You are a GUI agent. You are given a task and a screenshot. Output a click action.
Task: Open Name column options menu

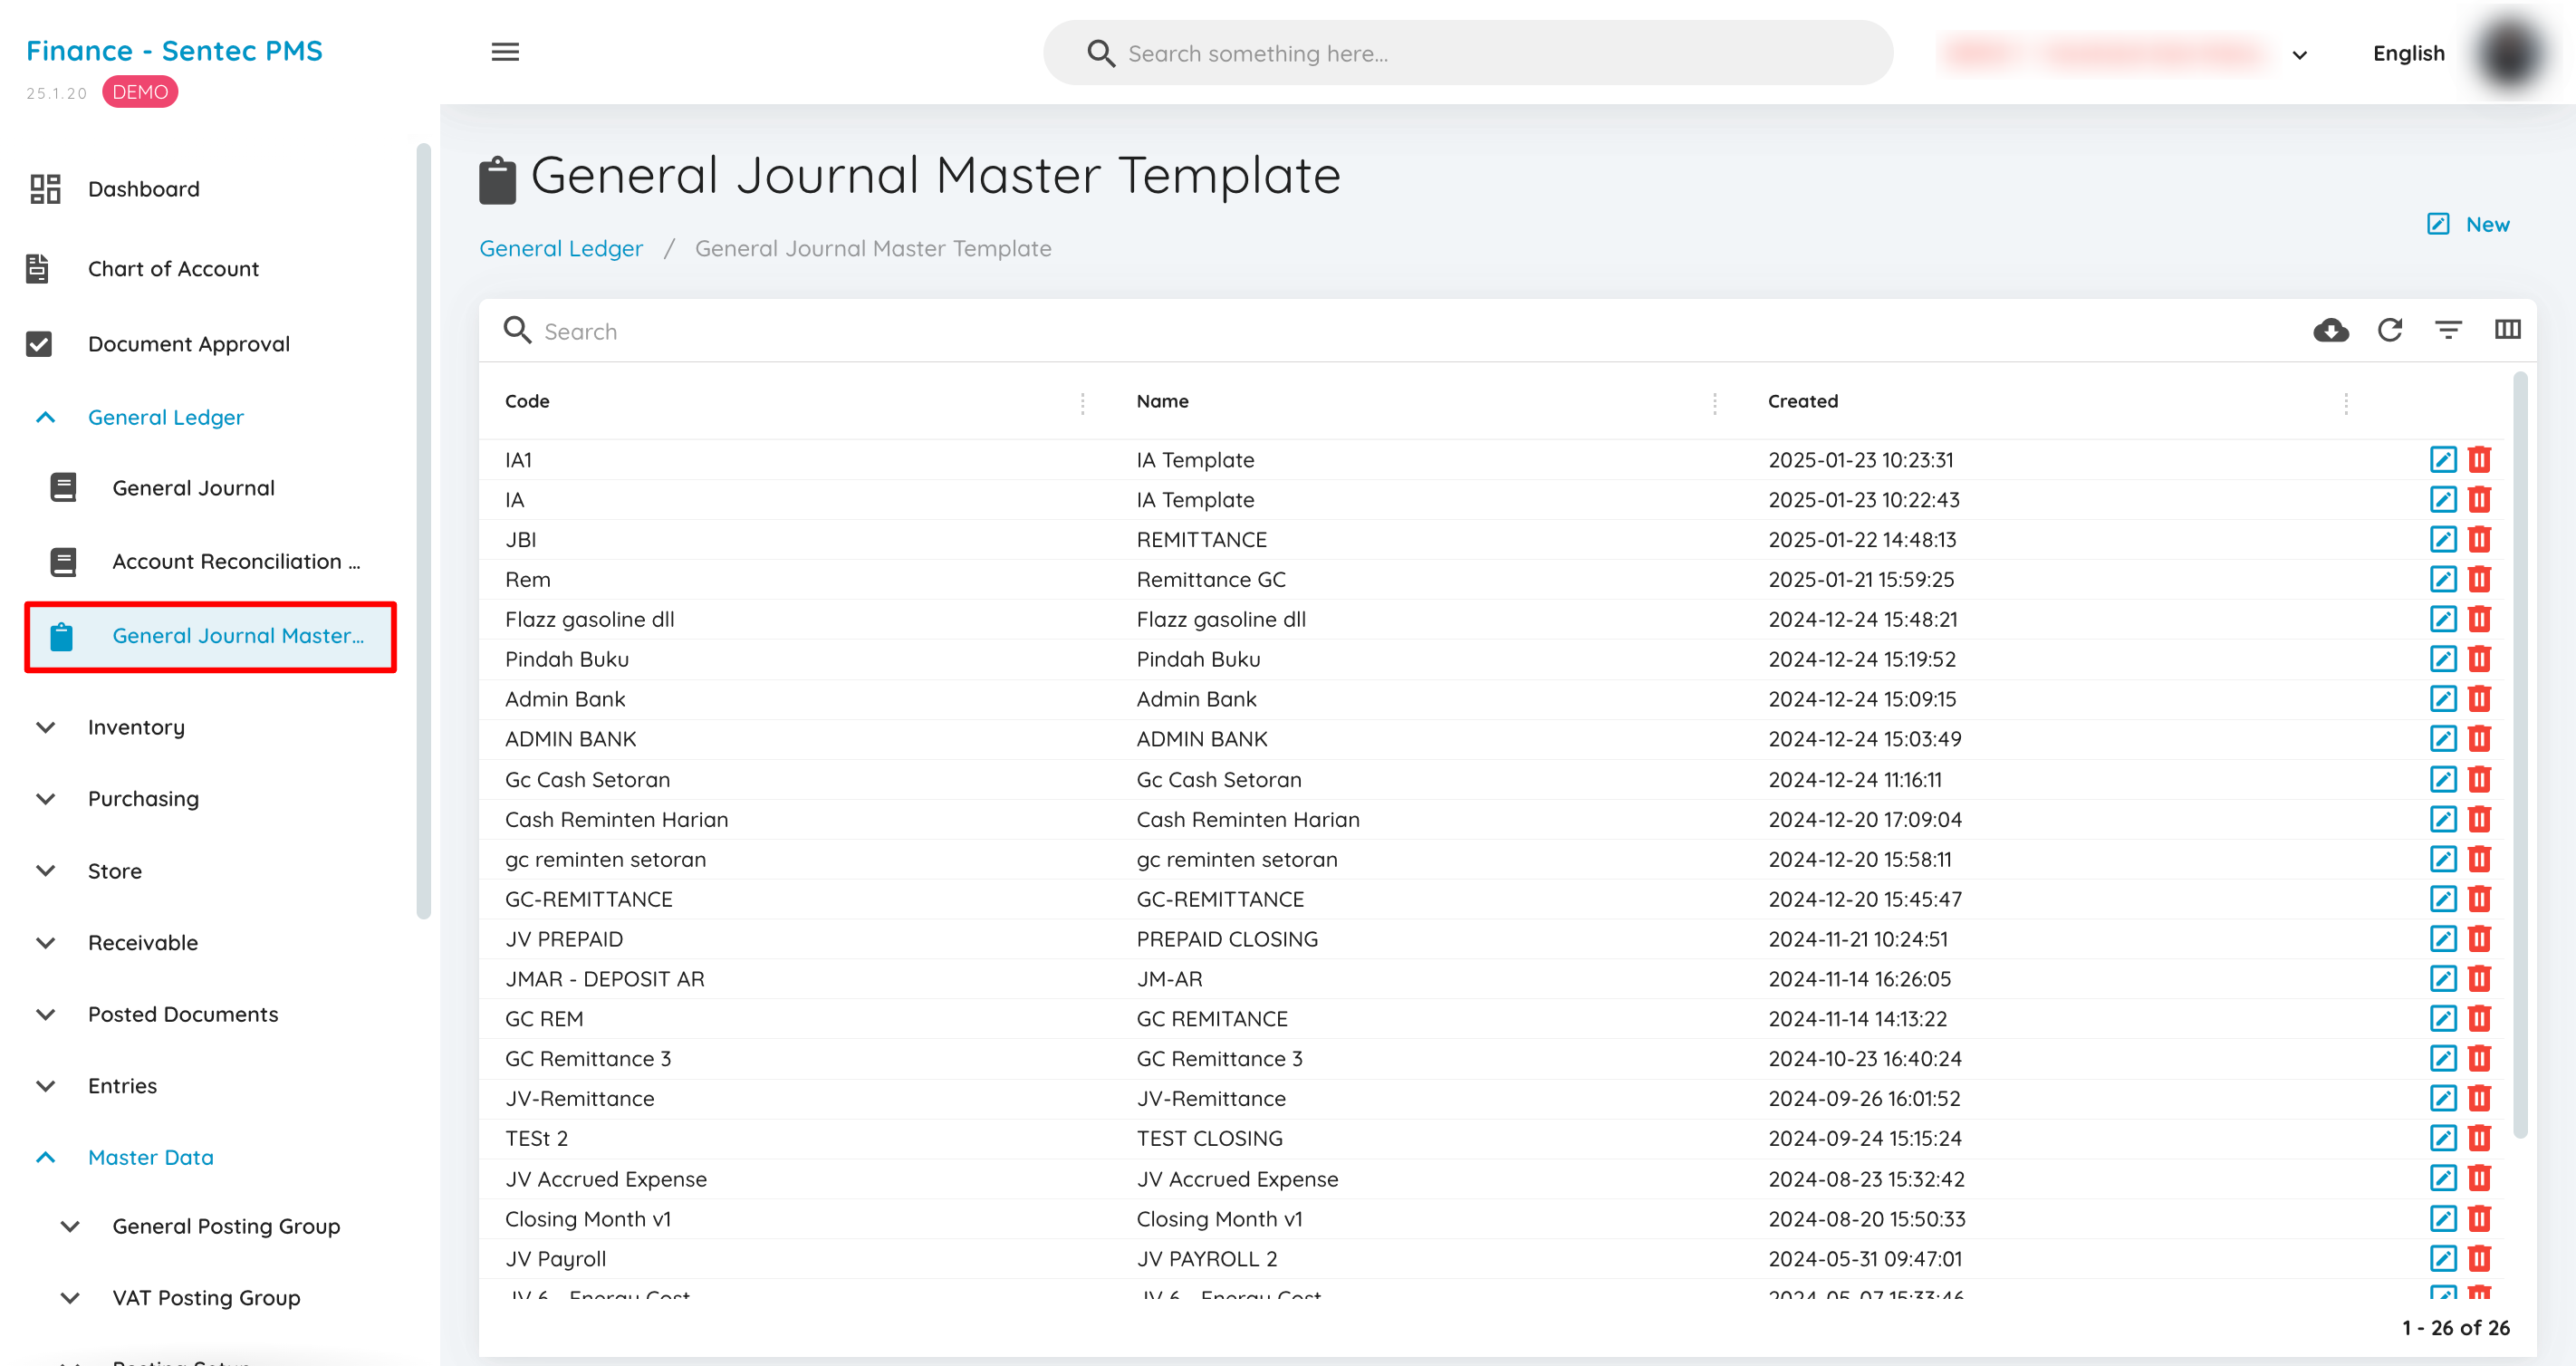1715,402
